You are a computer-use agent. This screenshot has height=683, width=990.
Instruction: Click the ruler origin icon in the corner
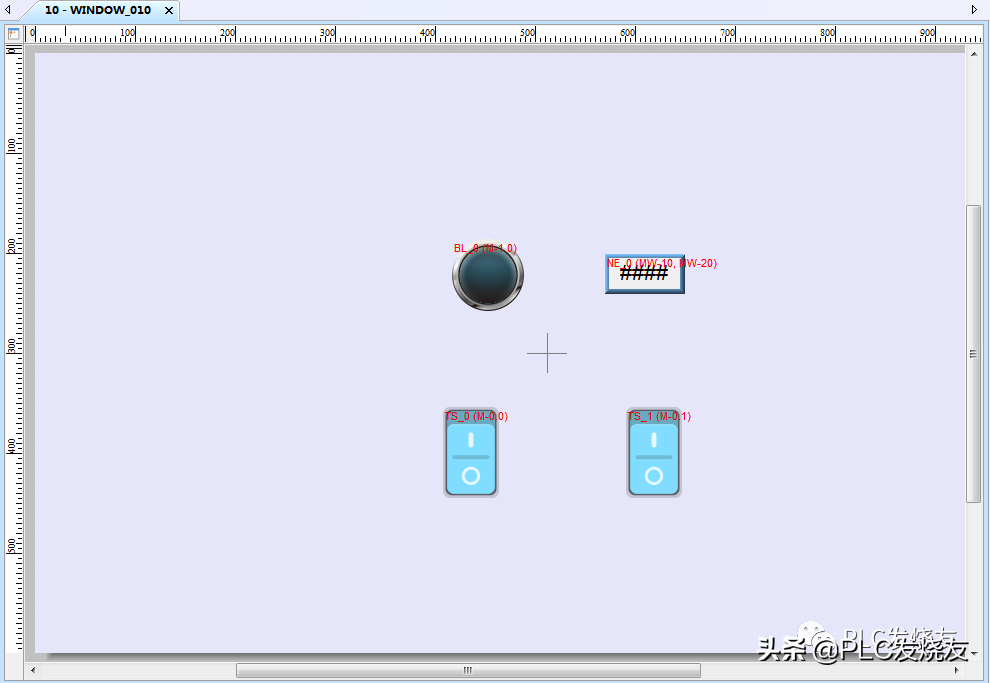pos(13,33)
